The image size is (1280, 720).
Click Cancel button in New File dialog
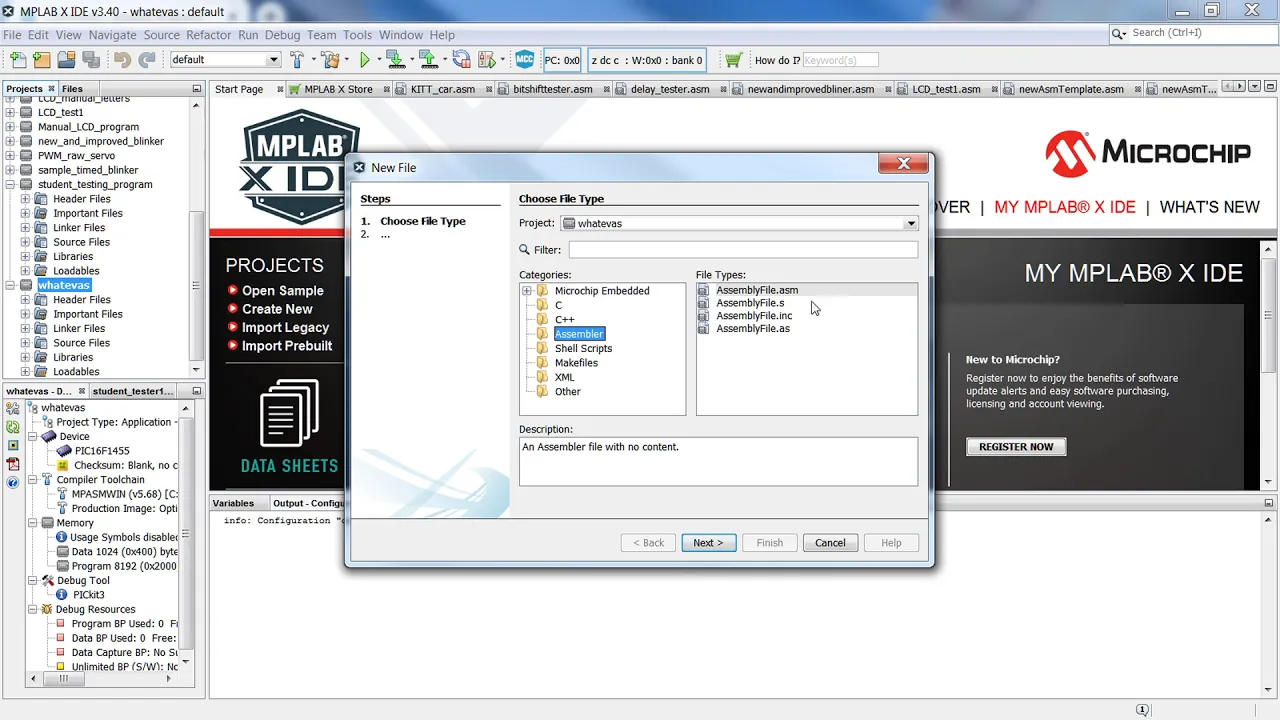tap(830, 543)
